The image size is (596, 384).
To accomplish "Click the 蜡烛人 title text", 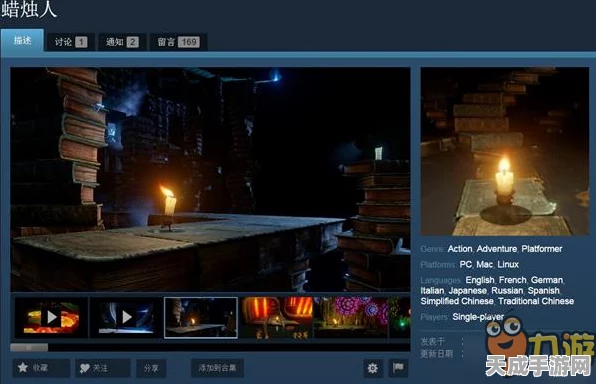I will tap(29, 9).
